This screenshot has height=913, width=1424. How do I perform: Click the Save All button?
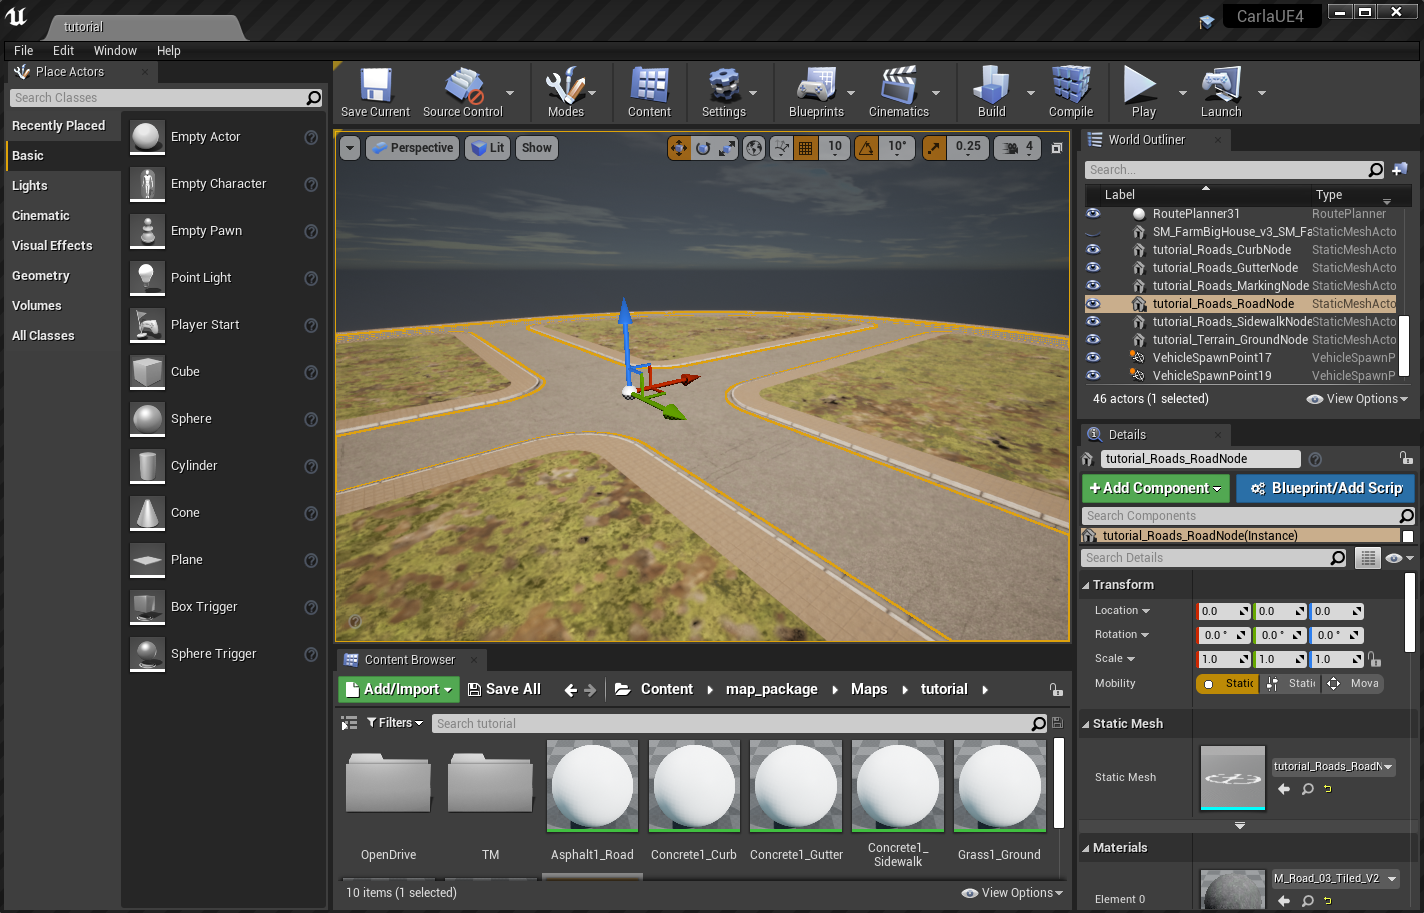coord(504,689)
